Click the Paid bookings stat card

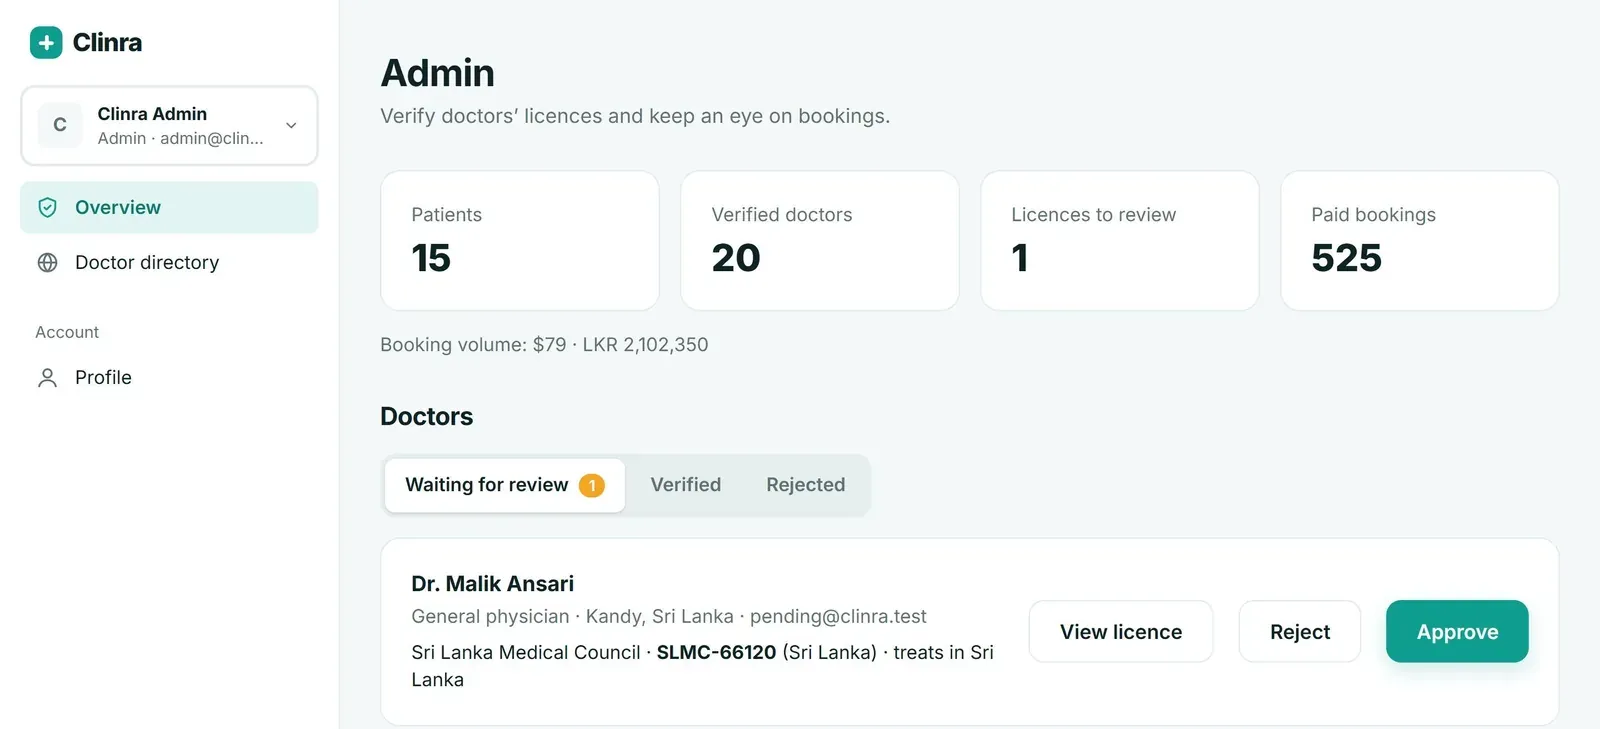click(x=1420, y=240)
